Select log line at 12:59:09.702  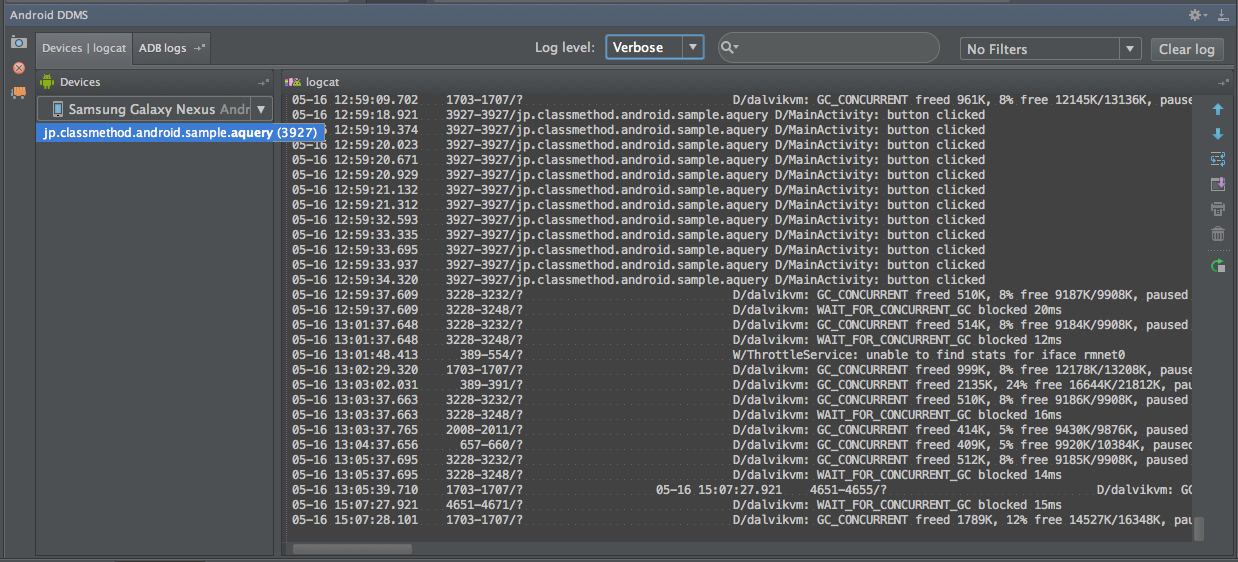click(x=742, y=100)
